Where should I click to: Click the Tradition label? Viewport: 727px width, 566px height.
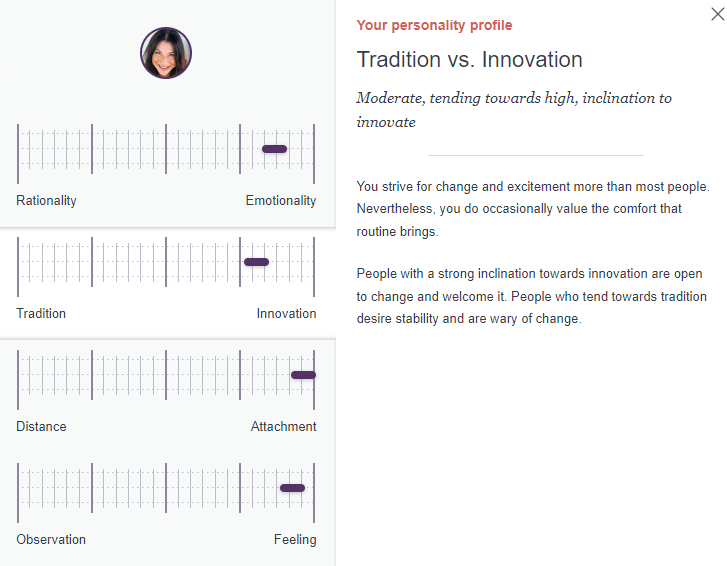41,313
